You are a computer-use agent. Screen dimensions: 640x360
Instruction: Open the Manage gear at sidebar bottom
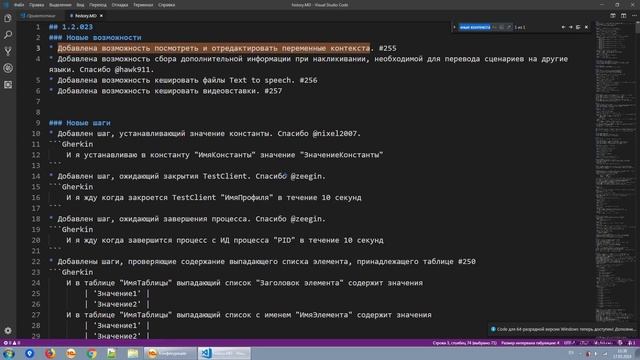tap(8, 331)
